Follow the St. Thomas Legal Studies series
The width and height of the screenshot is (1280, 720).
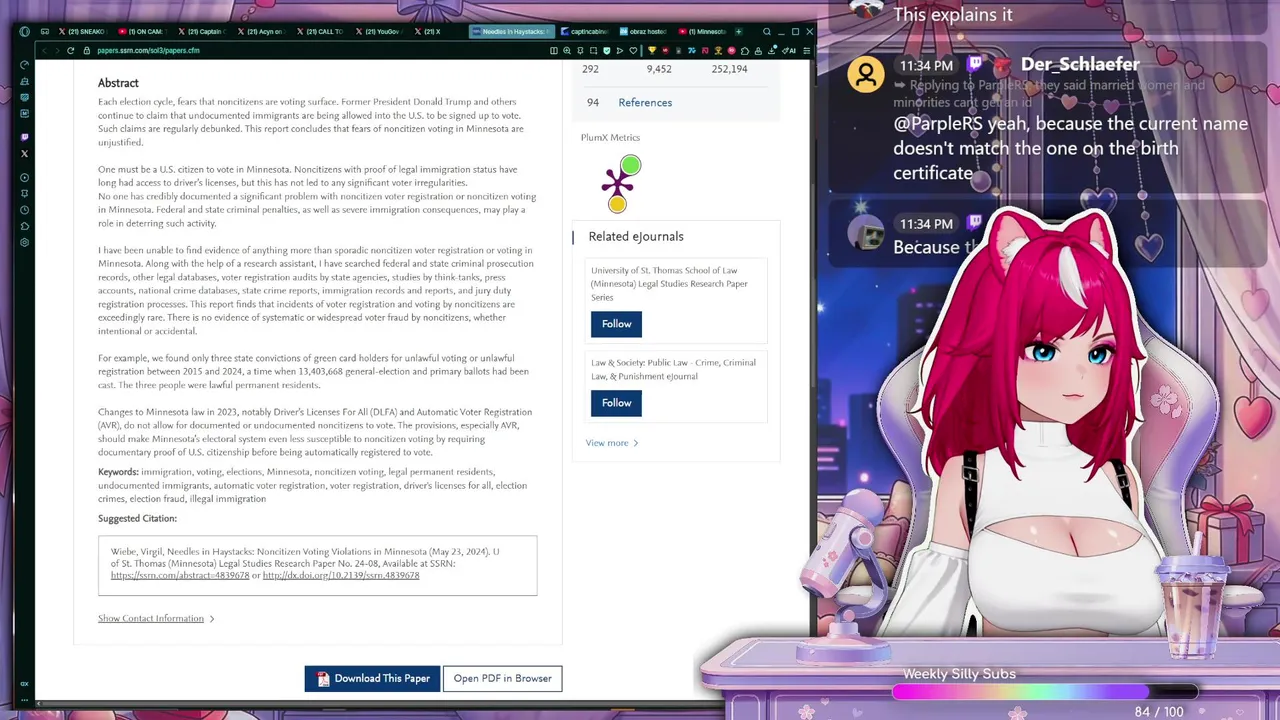pos(616,324)
